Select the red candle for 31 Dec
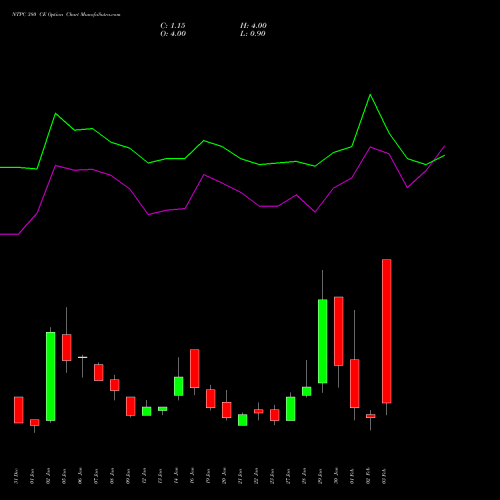500x500 pixels. 19,410
